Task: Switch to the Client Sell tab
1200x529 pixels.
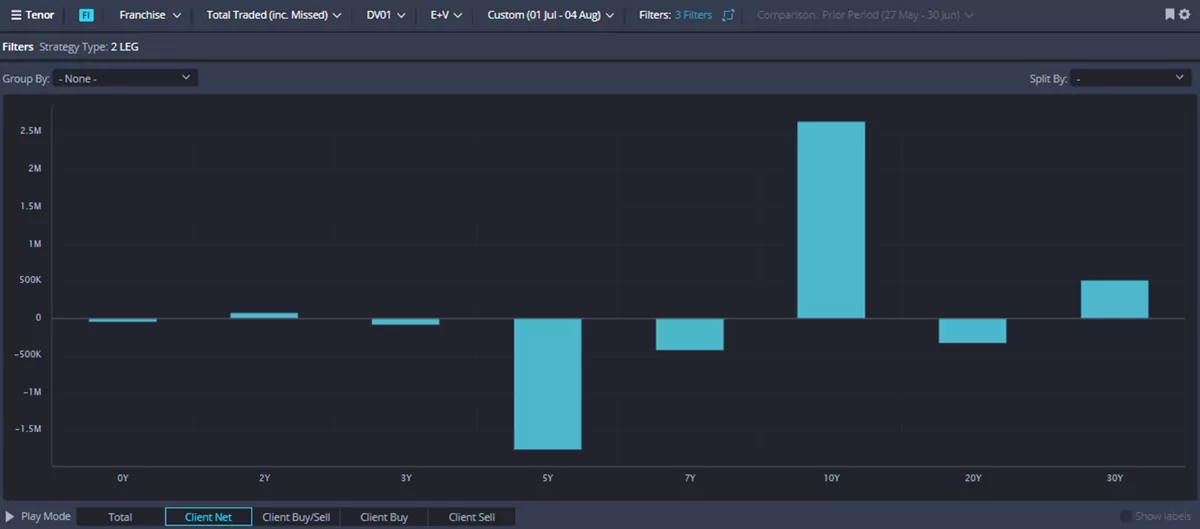Action: click(x=472, y=517)
